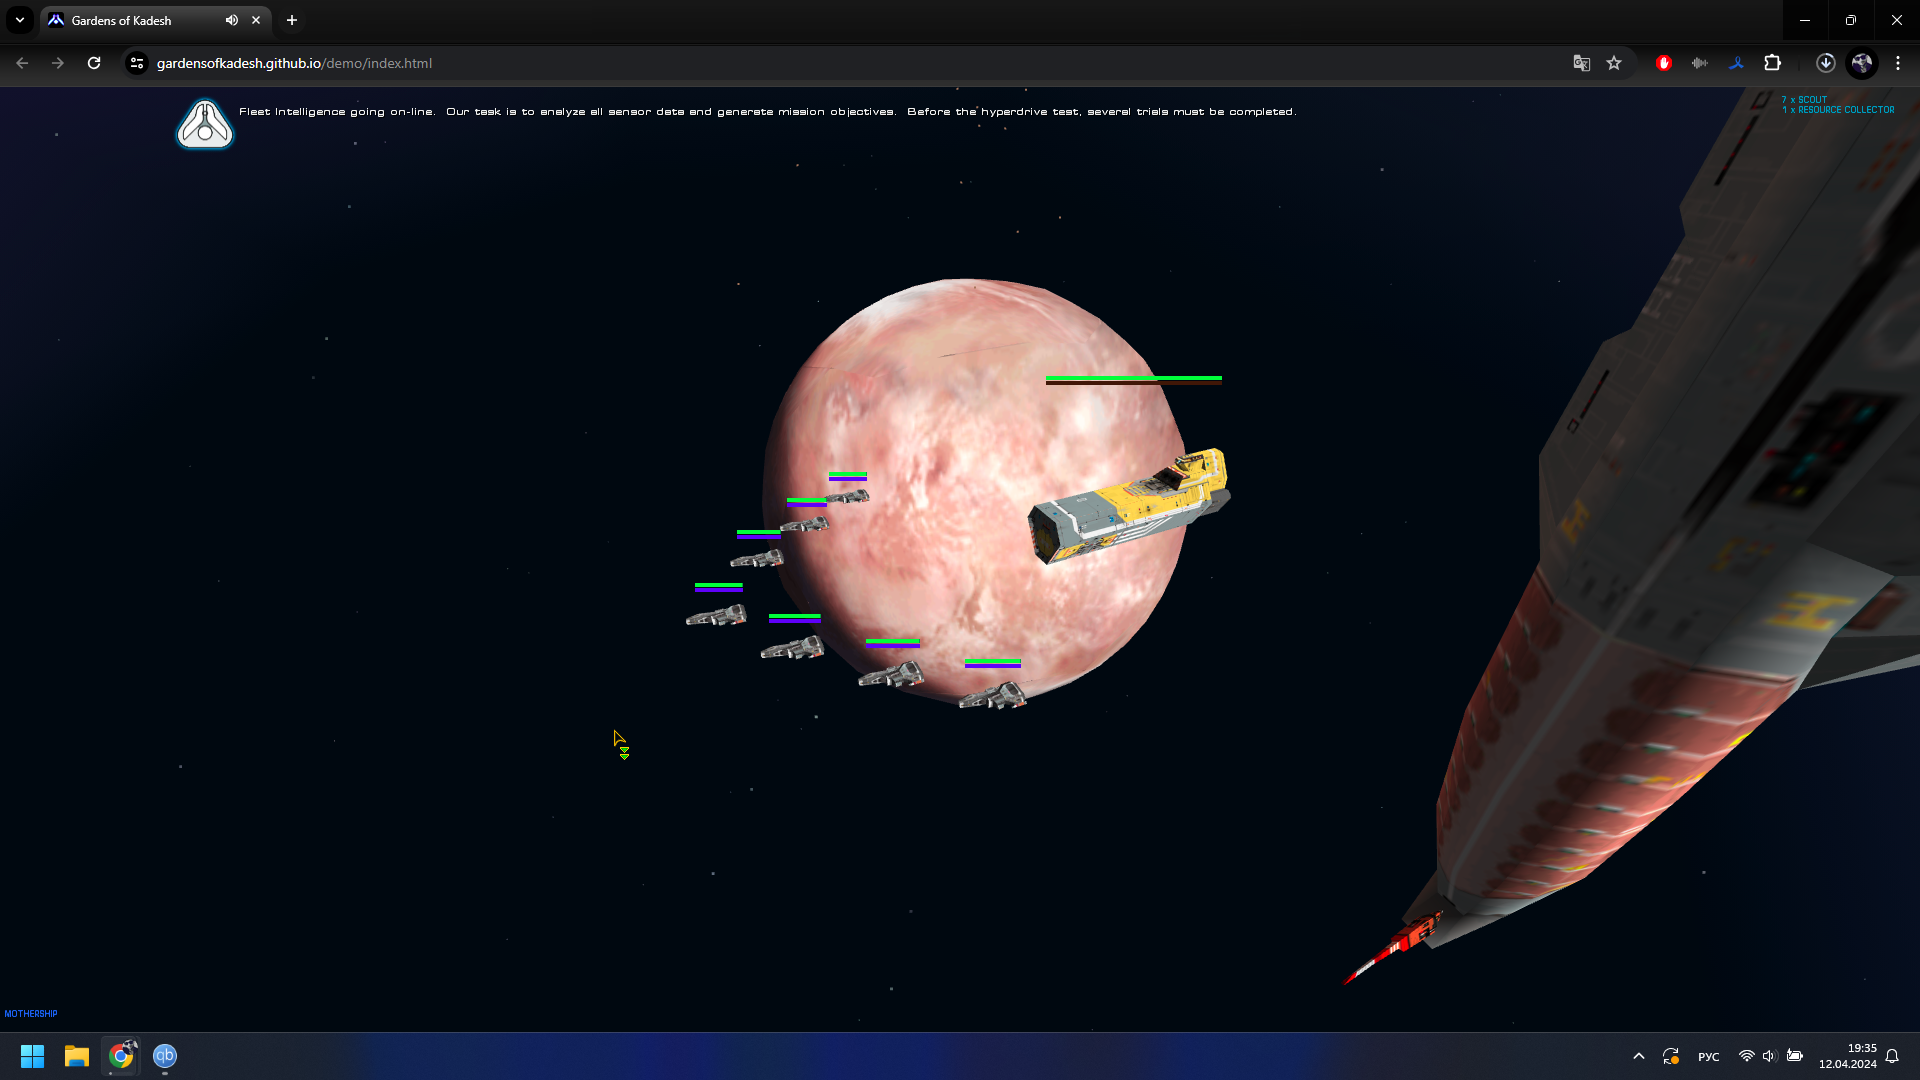1920x1080 pixels.
Task: Open the audio waveform extension
Action: pos(1700,63)
